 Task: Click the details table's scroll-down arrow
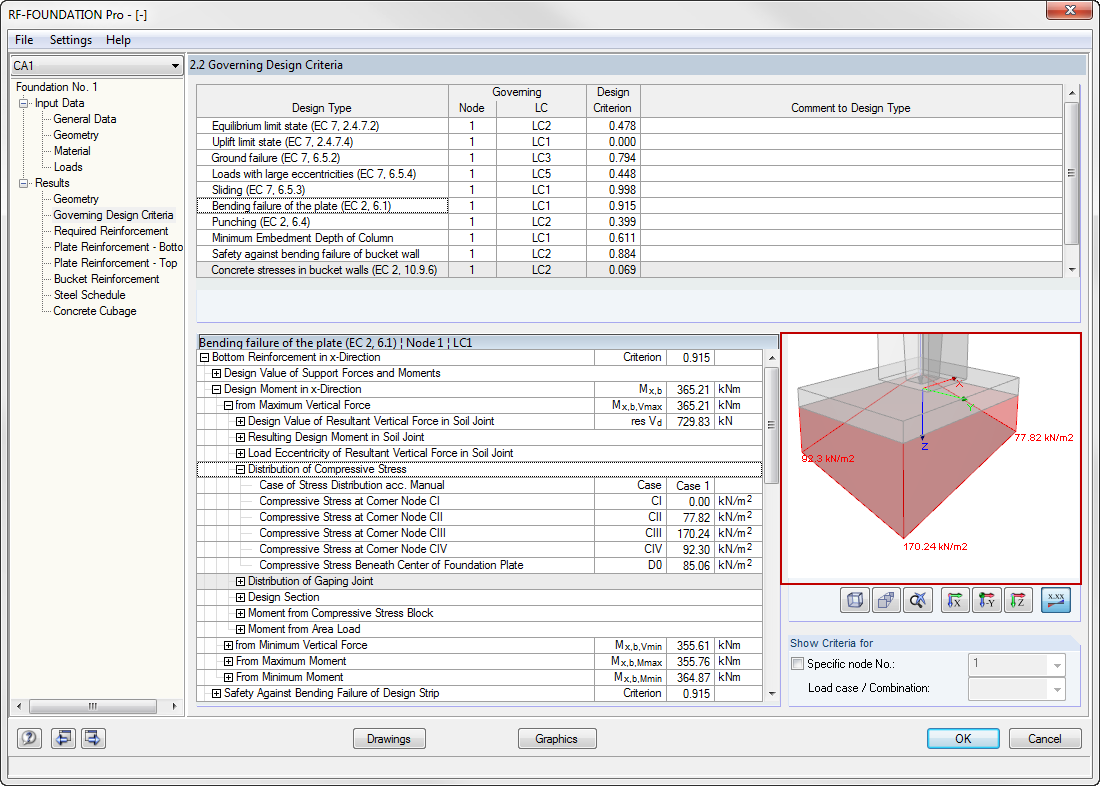coord(772,694)
